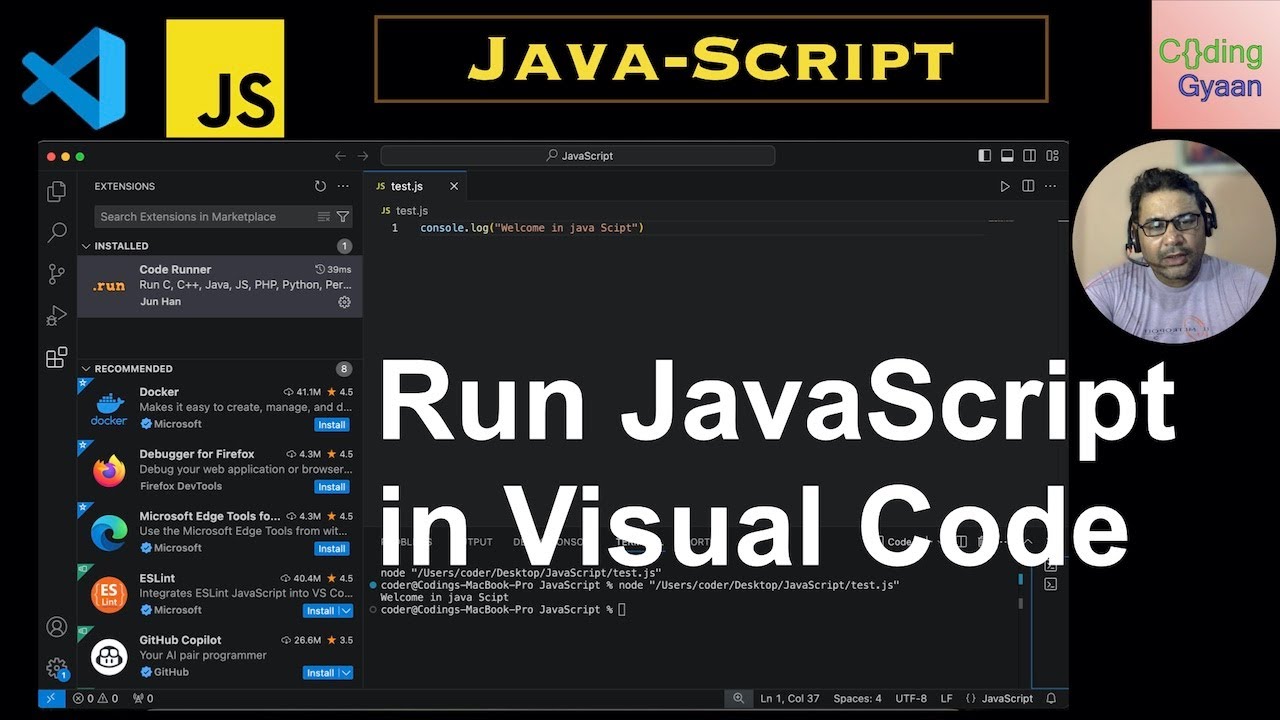1280x720 pixels.
Task: Click the recommended extensions count badge 8
Action: pyautogui.click(x=344, y=369)
